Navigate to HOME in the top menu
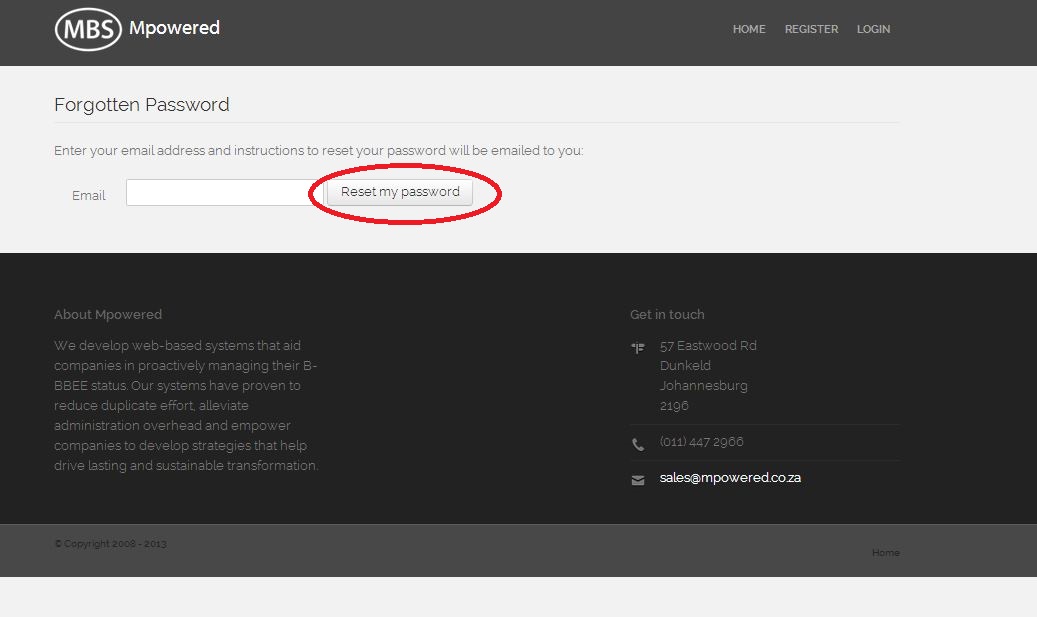The width and height of the screenshot is (1037, 617). (x=748, y=29)
